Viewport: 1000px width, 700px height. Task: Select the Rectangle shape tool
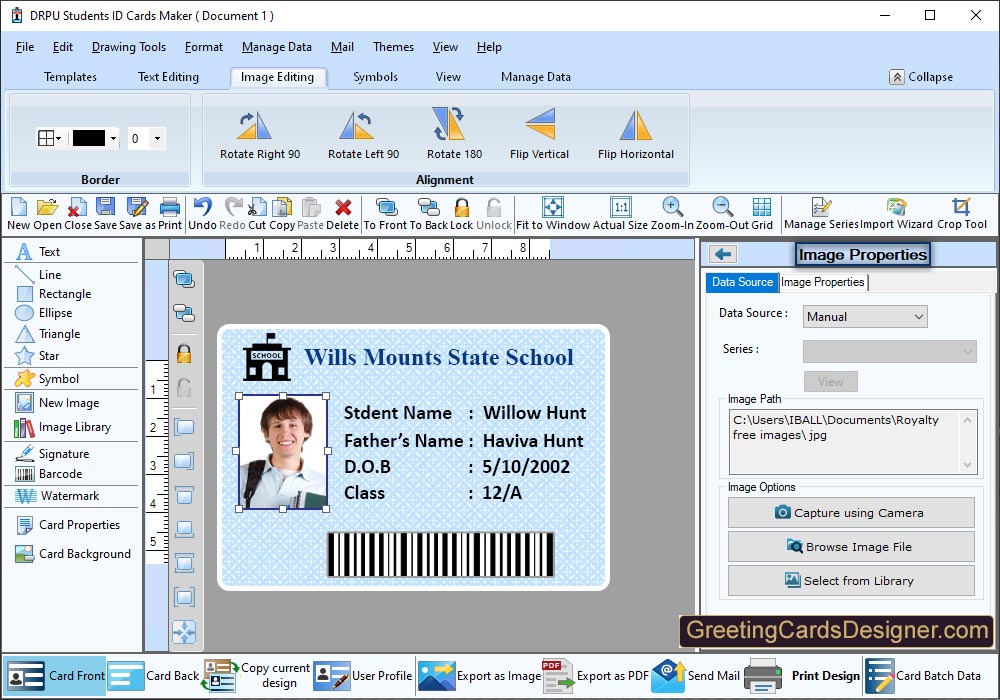pyautogui.click(x=54, y=294)
